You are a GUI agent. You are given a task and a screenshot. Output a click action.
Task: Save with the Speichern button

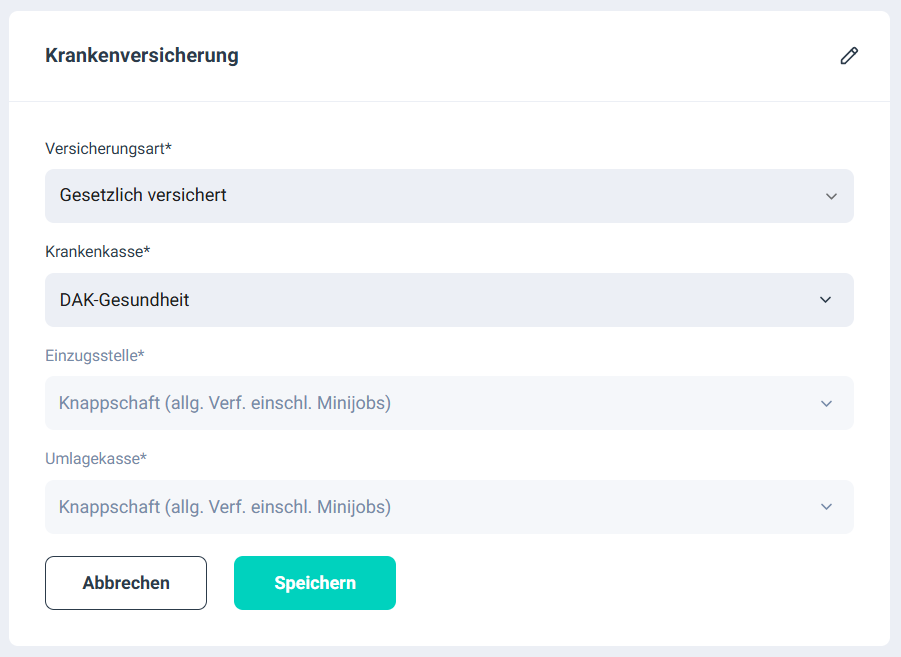point(315,583)
